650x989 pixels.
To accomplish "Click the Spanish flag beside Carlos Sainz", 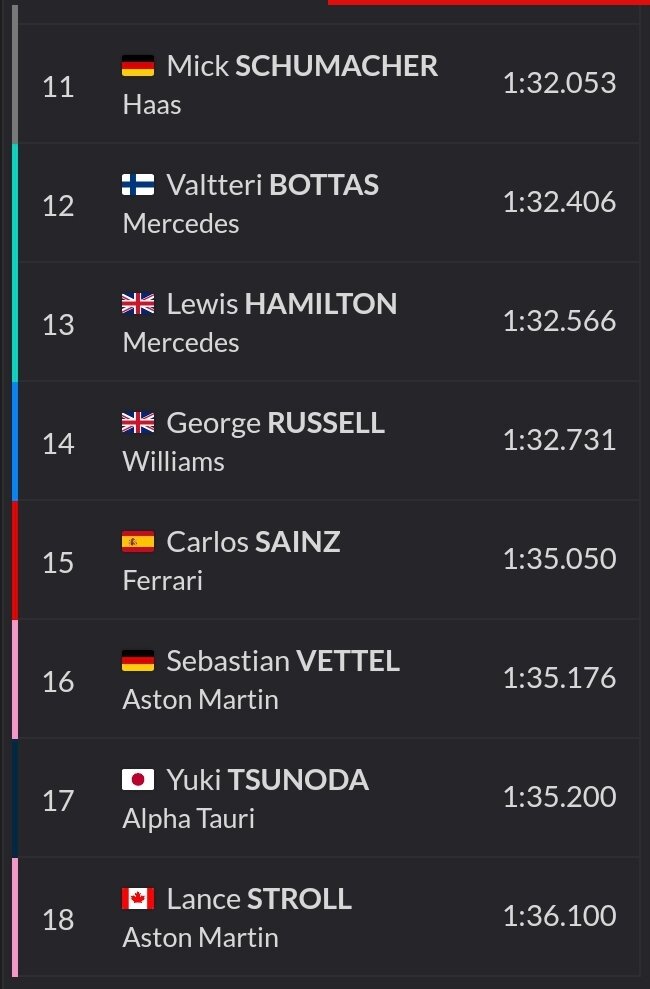I will tap(138, 541).
